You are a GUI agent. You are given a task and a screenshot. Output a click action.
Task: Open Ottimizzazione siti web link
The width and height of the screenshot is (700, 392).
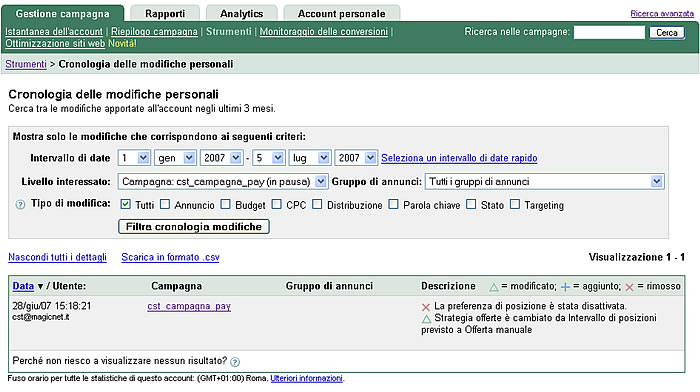pos(55,43)
